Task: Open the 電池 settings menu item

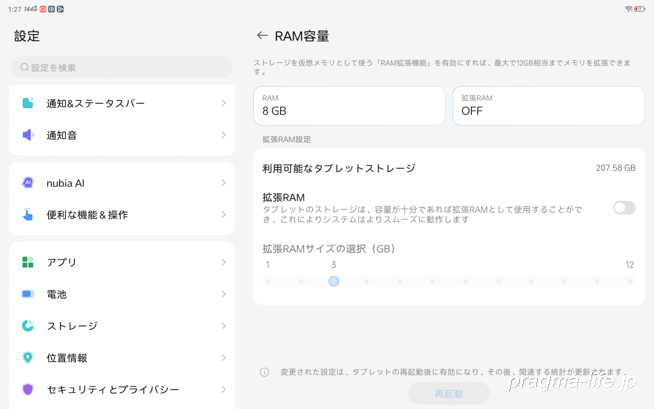Action: 122,294
